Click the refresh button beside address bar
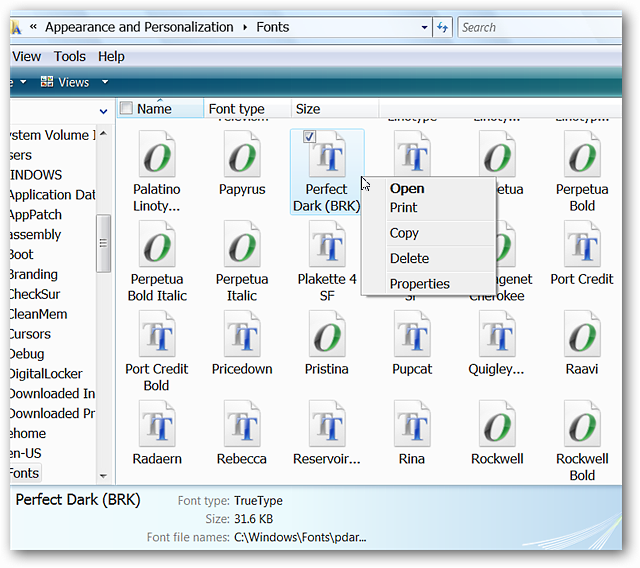640x568 pixels. coord(442,27)
